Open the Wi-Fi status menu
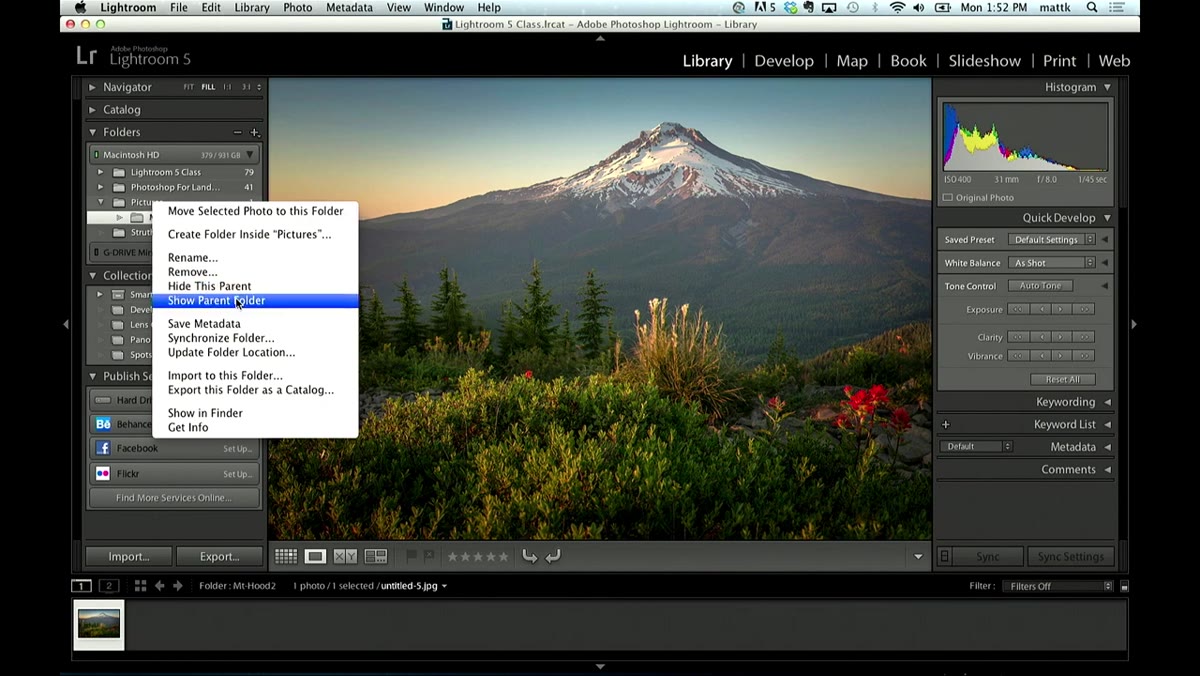 pyautogui.click(x=897, y=8)
